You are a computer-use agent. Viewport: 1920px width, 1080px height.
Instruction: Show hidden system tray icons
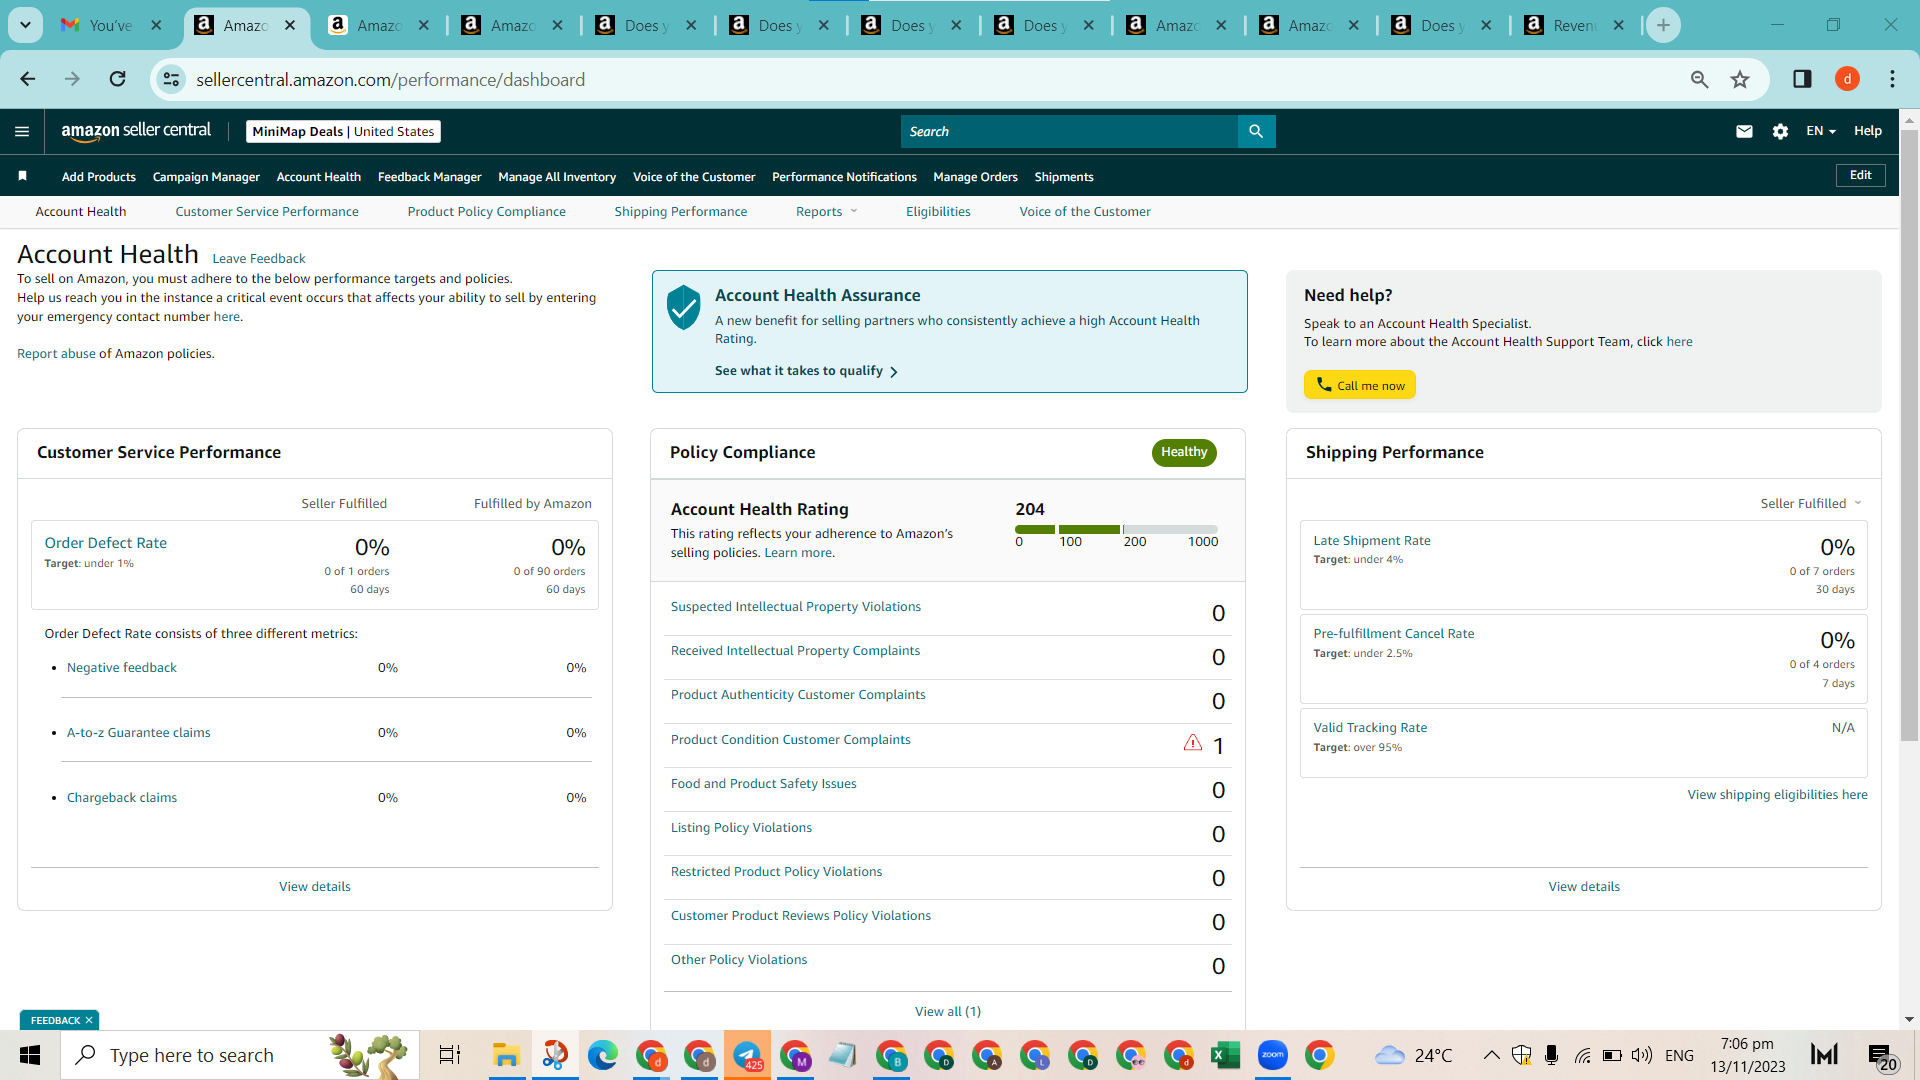1491,1055
